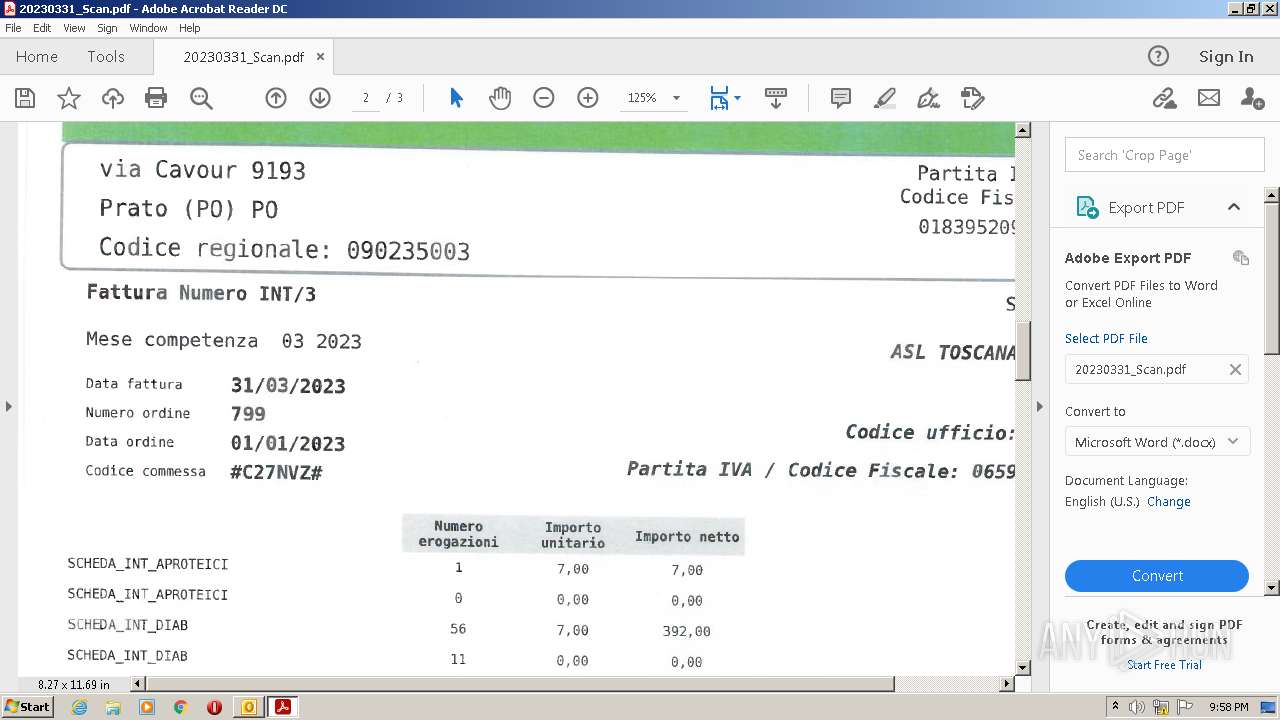Click the Change document language link

1169,502
